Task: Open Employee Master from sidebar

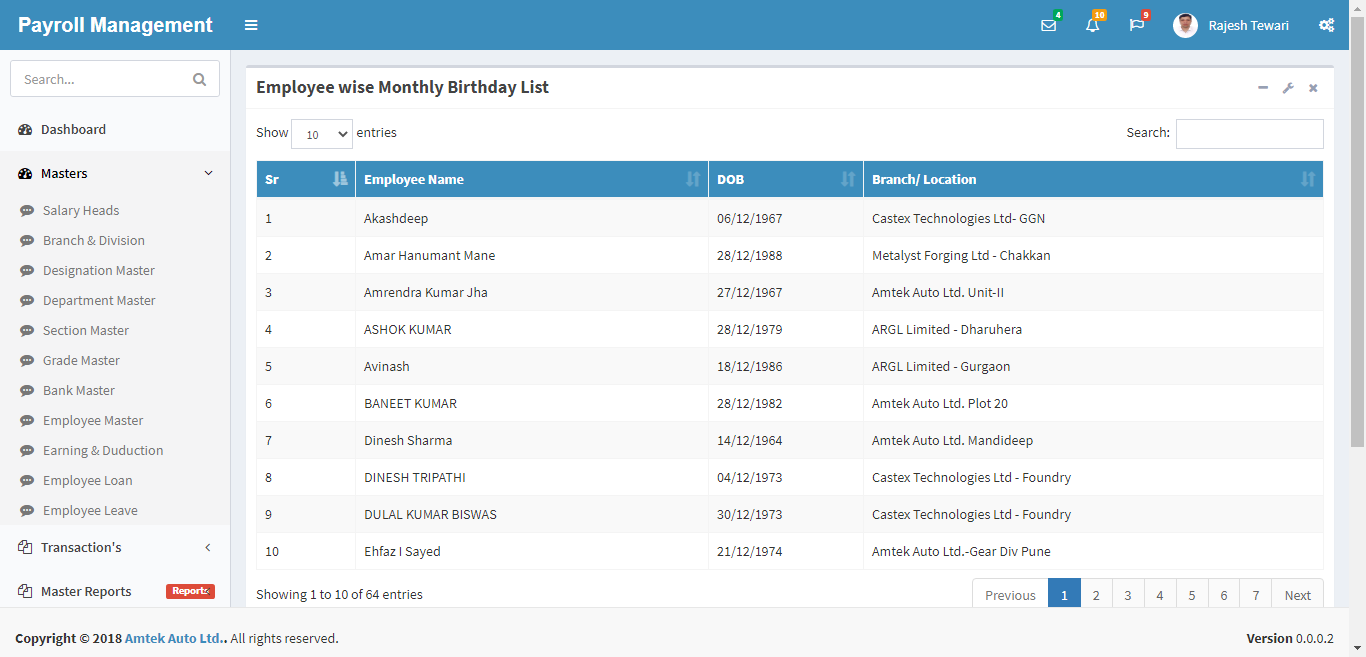Action: coord(93,421)
